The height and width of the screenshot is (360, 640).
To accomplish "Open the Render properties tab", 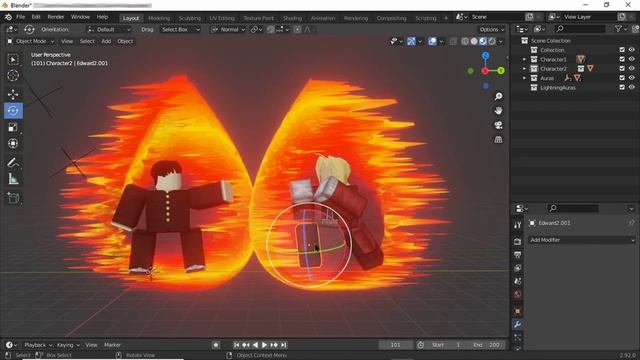I will point(518,242).
